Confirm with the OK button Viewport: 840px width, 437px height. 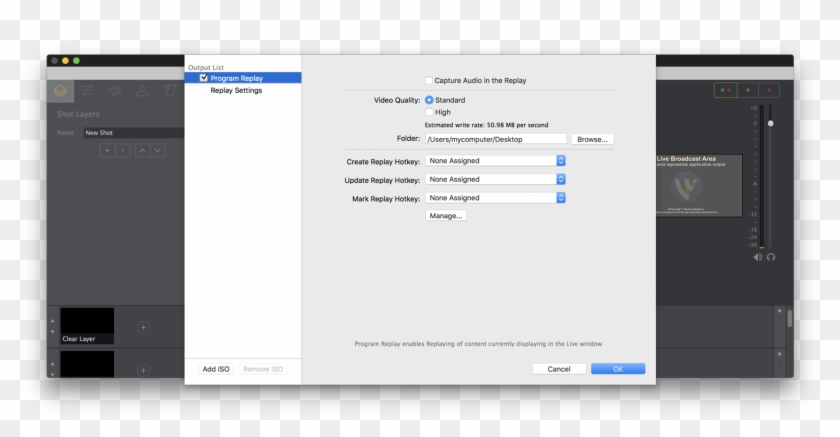point(618,369)
